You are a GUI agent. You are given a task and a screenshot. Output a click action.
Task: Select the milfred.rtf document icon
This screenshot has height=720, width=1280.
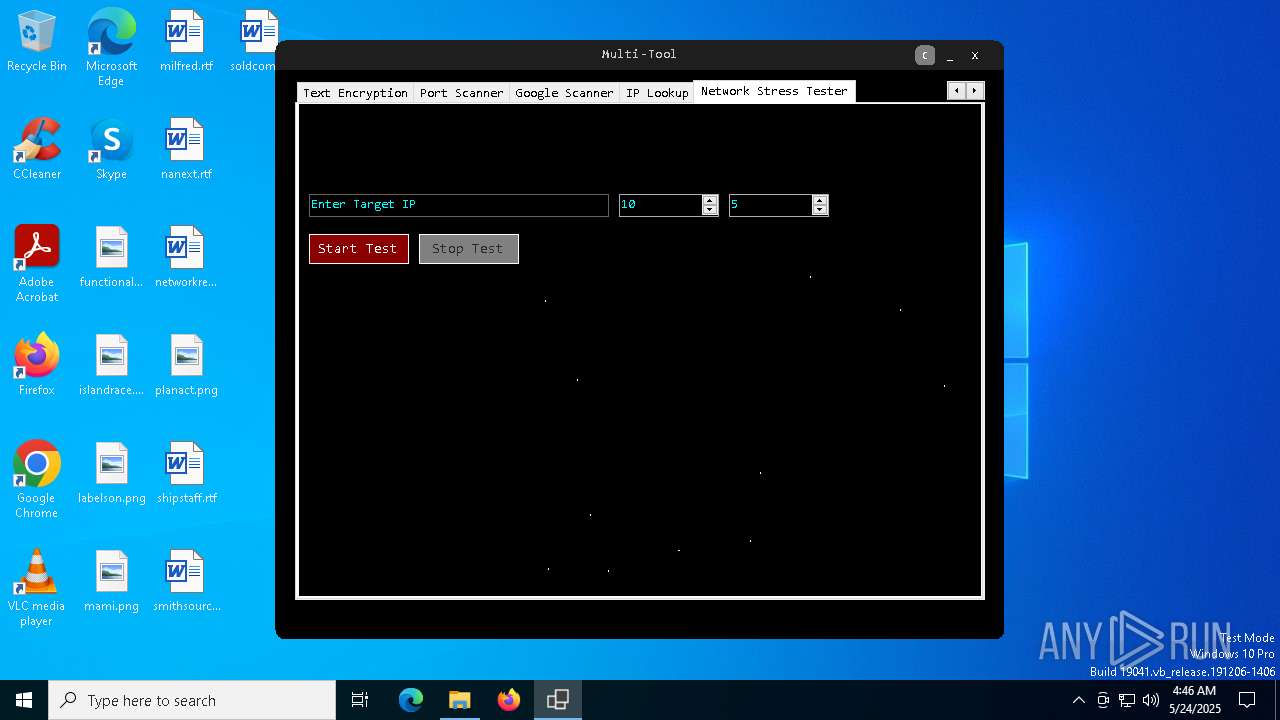click(x=186, y=41)
